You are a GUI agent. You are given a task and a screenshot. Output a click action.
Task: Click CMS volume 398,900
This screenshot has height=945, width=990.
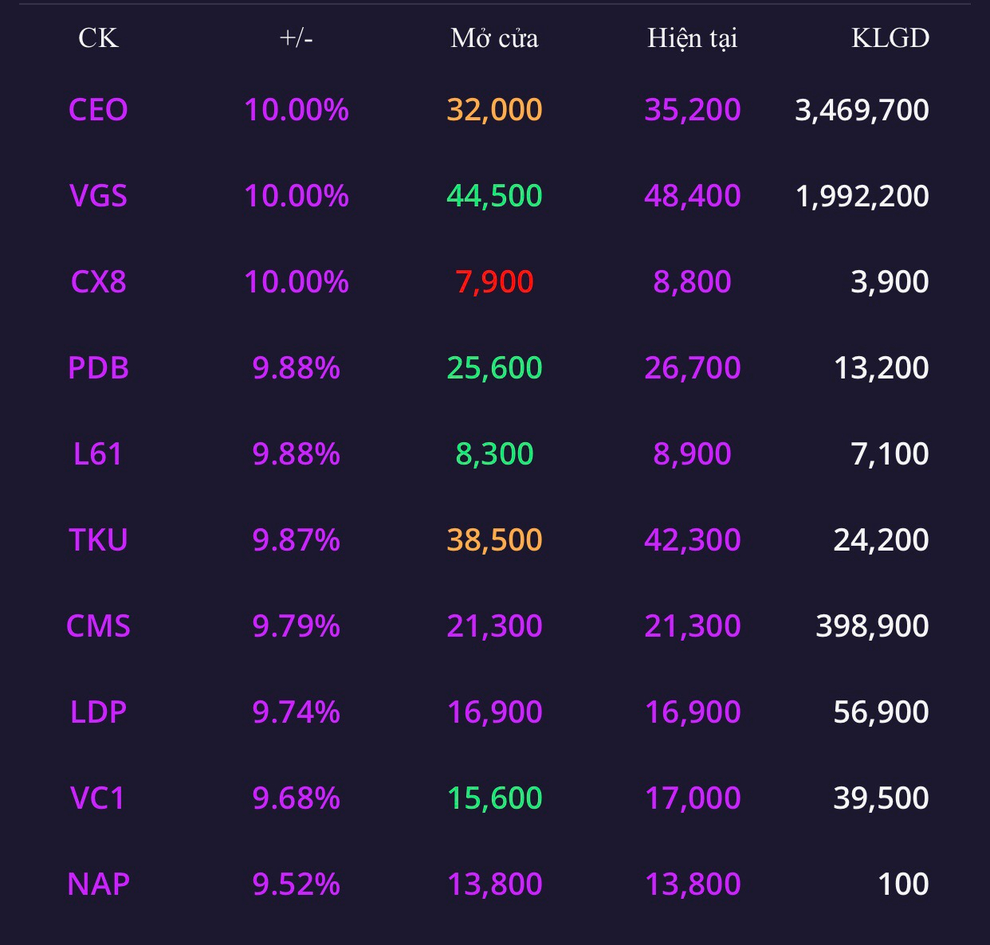coord(872,626)
